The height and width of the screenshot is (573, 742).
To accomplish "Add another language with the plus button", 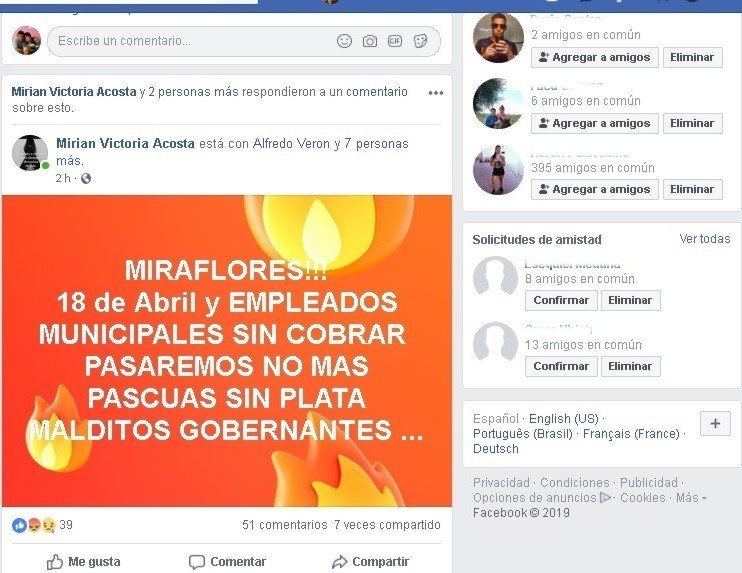I will tap(715, 423).
